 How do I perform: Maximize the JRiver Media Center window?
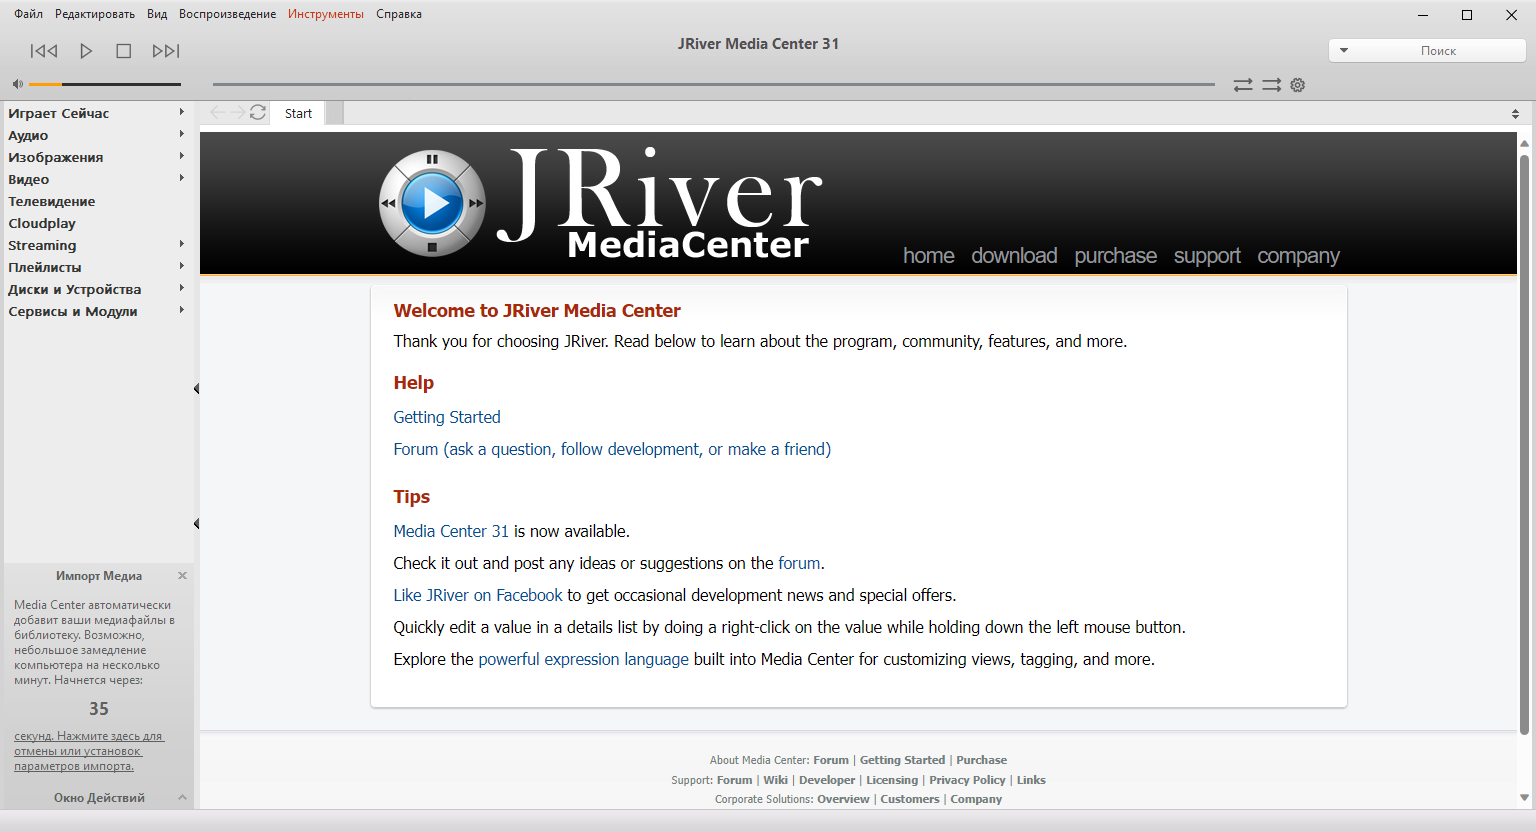(x=1467, y=15)
